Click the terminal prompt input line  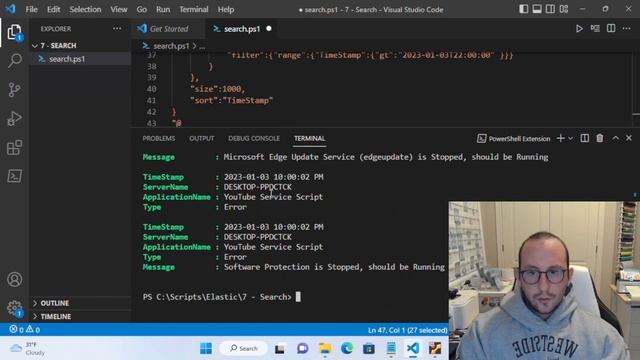tap(222, 297)
